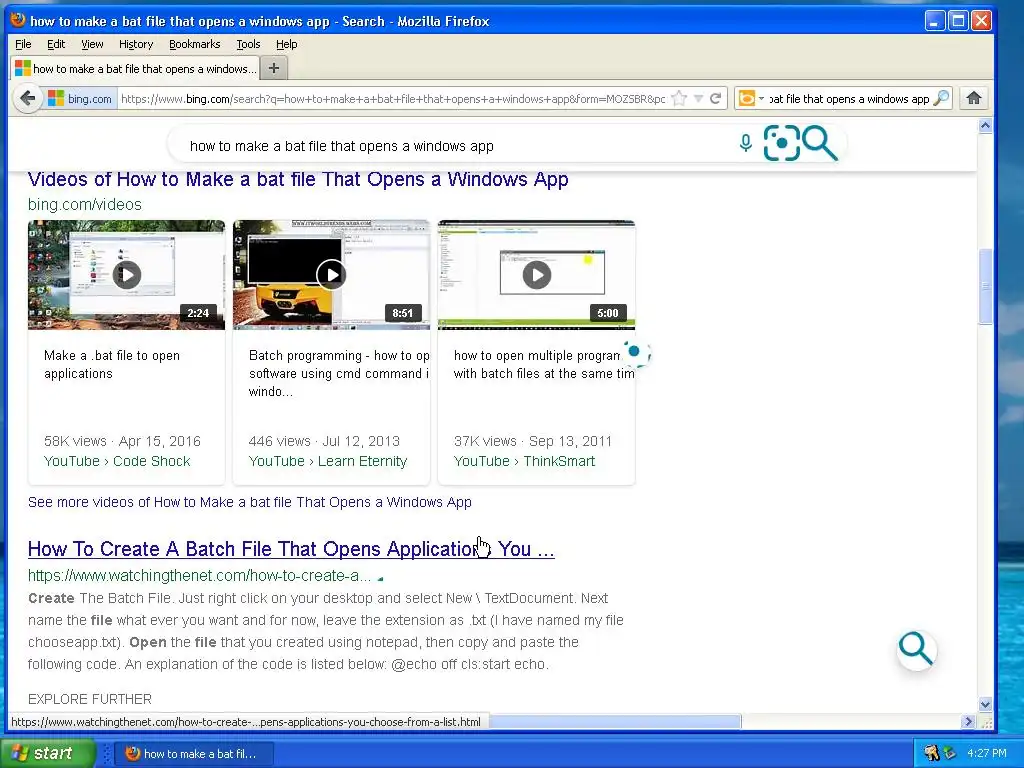Open 'how to open multiple program' video title
The image size is (1024, 768).
(543, 364)
